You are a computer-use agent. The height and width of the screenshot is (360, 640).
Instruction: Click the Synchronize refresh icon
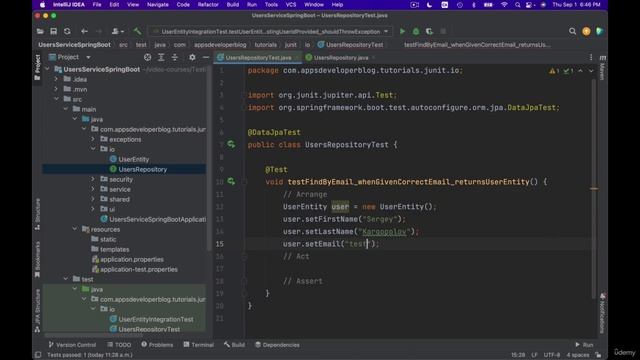coord(67,31)
